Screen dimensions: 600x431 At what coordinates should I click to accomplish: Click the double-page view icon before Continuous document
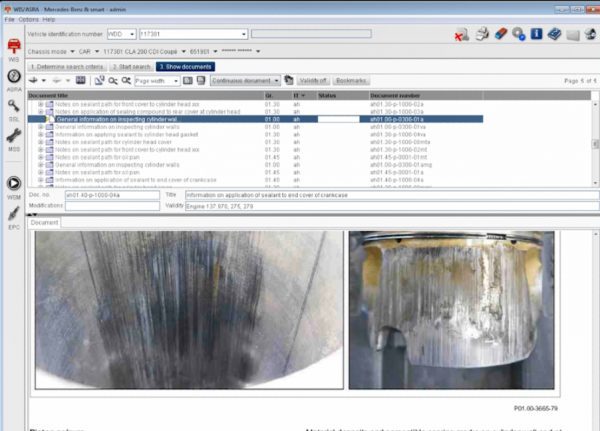pyautogui.click(x=201, y=80)
